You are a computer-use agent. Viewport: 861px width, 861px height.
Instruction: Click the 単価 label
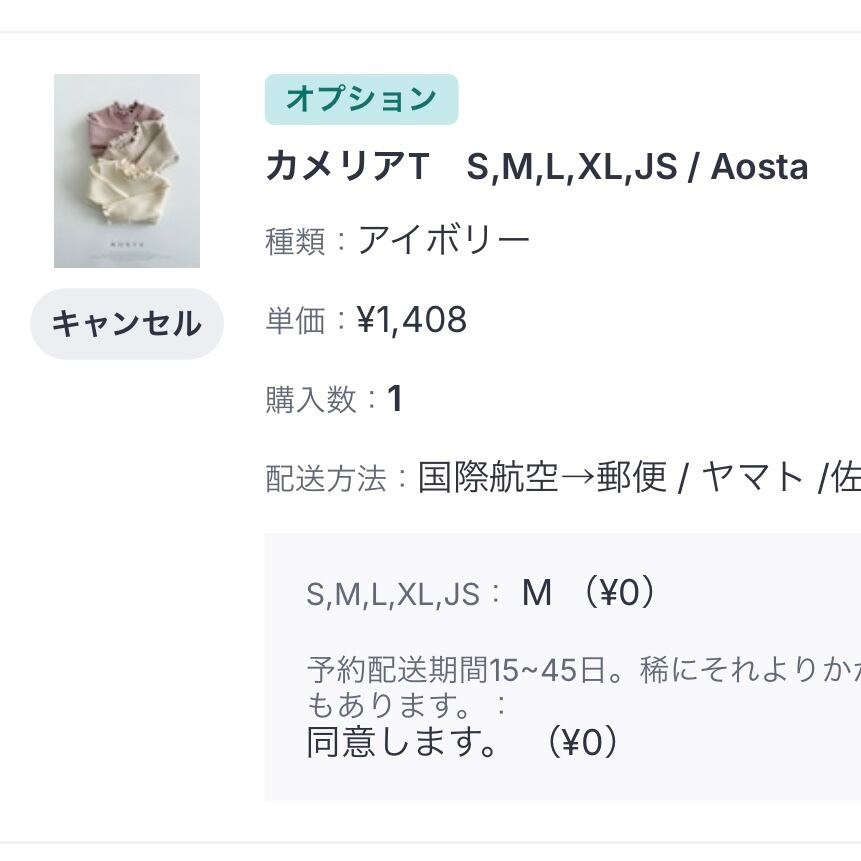coord(295,321)
